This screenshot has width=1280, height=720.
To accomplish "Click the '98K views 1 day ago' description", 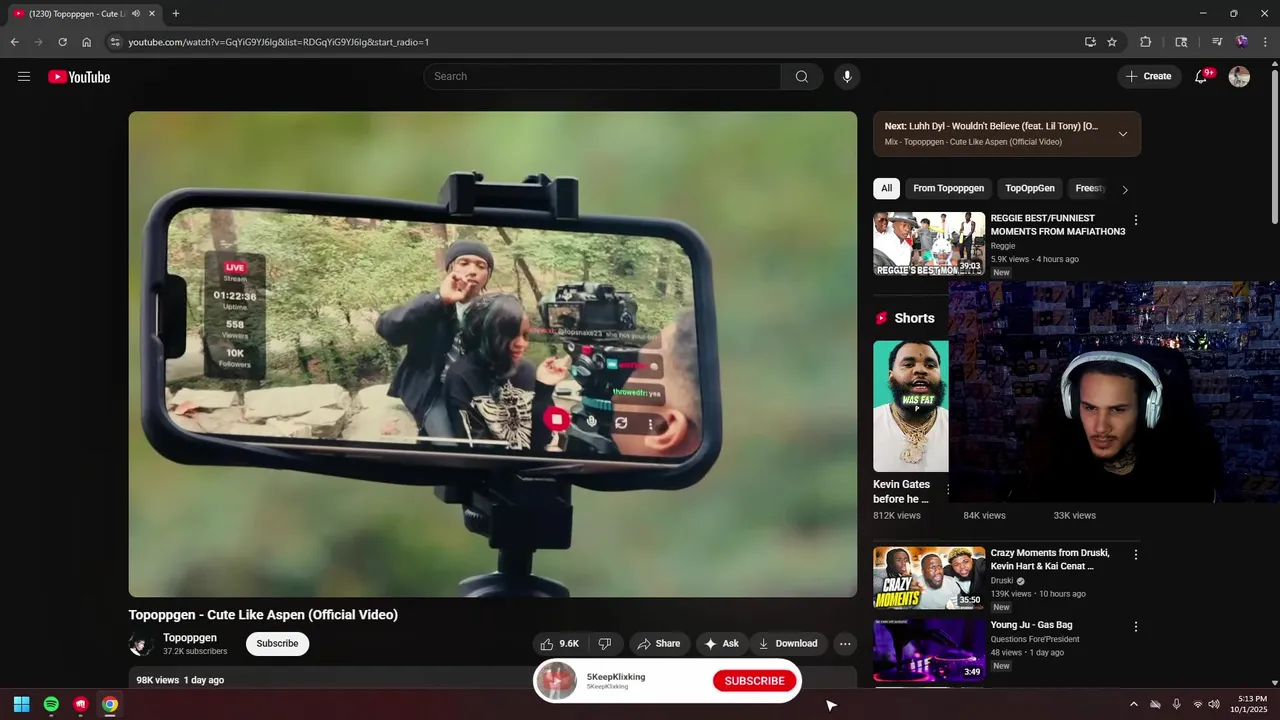I will point(180,680).
